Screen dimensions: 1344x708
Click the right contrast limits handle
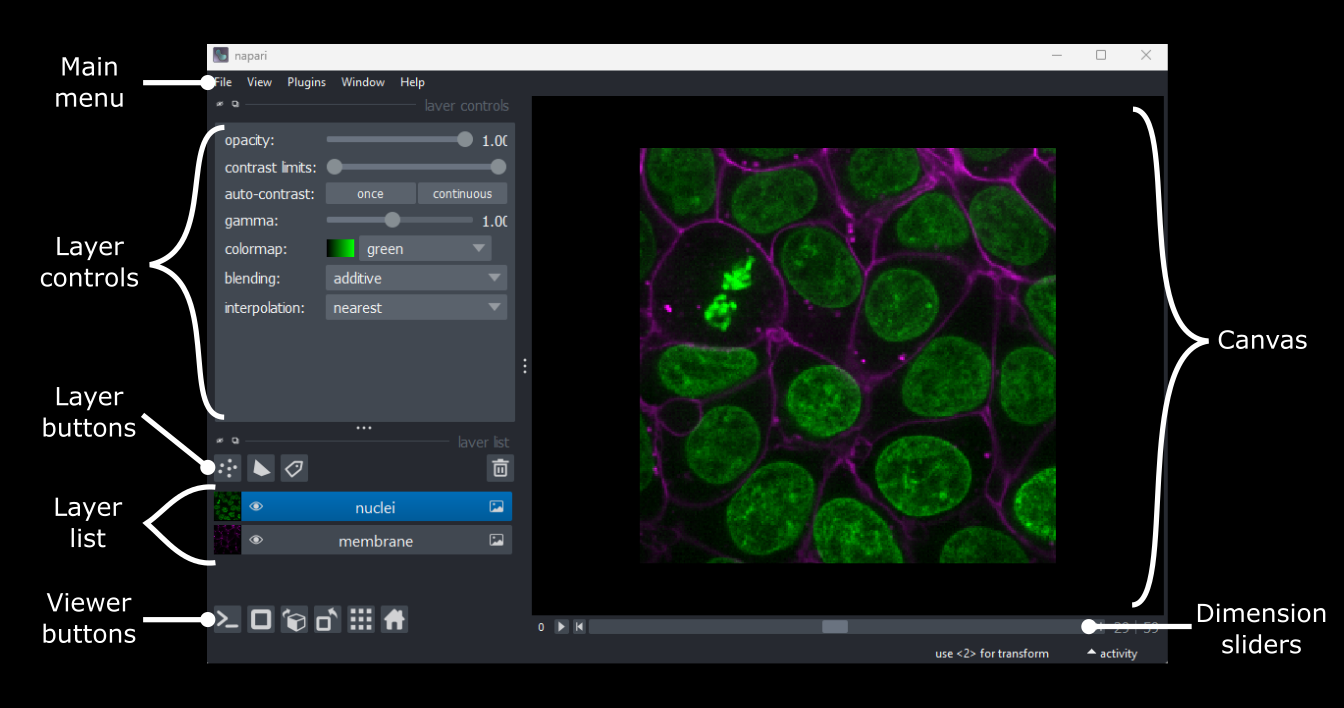[x=498, y=167]
